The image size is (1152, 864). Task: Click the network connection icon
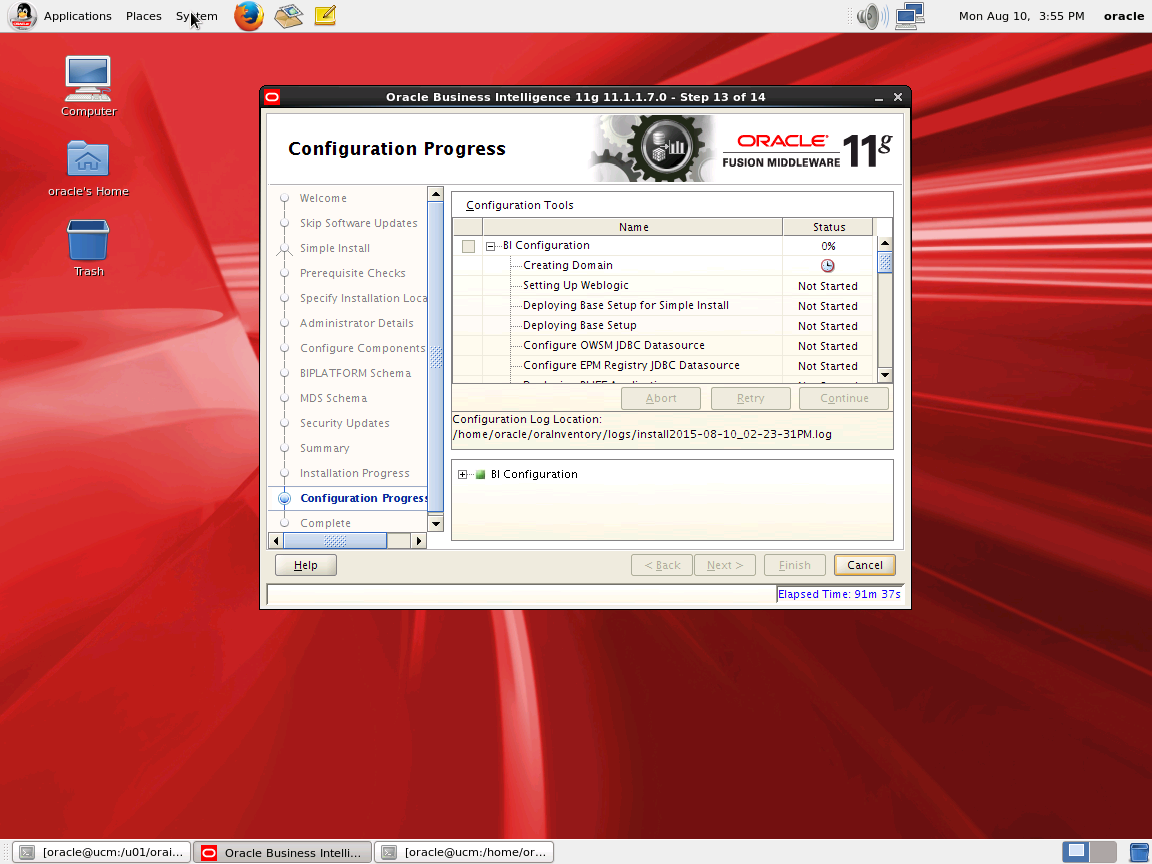[x=910, y=15]
